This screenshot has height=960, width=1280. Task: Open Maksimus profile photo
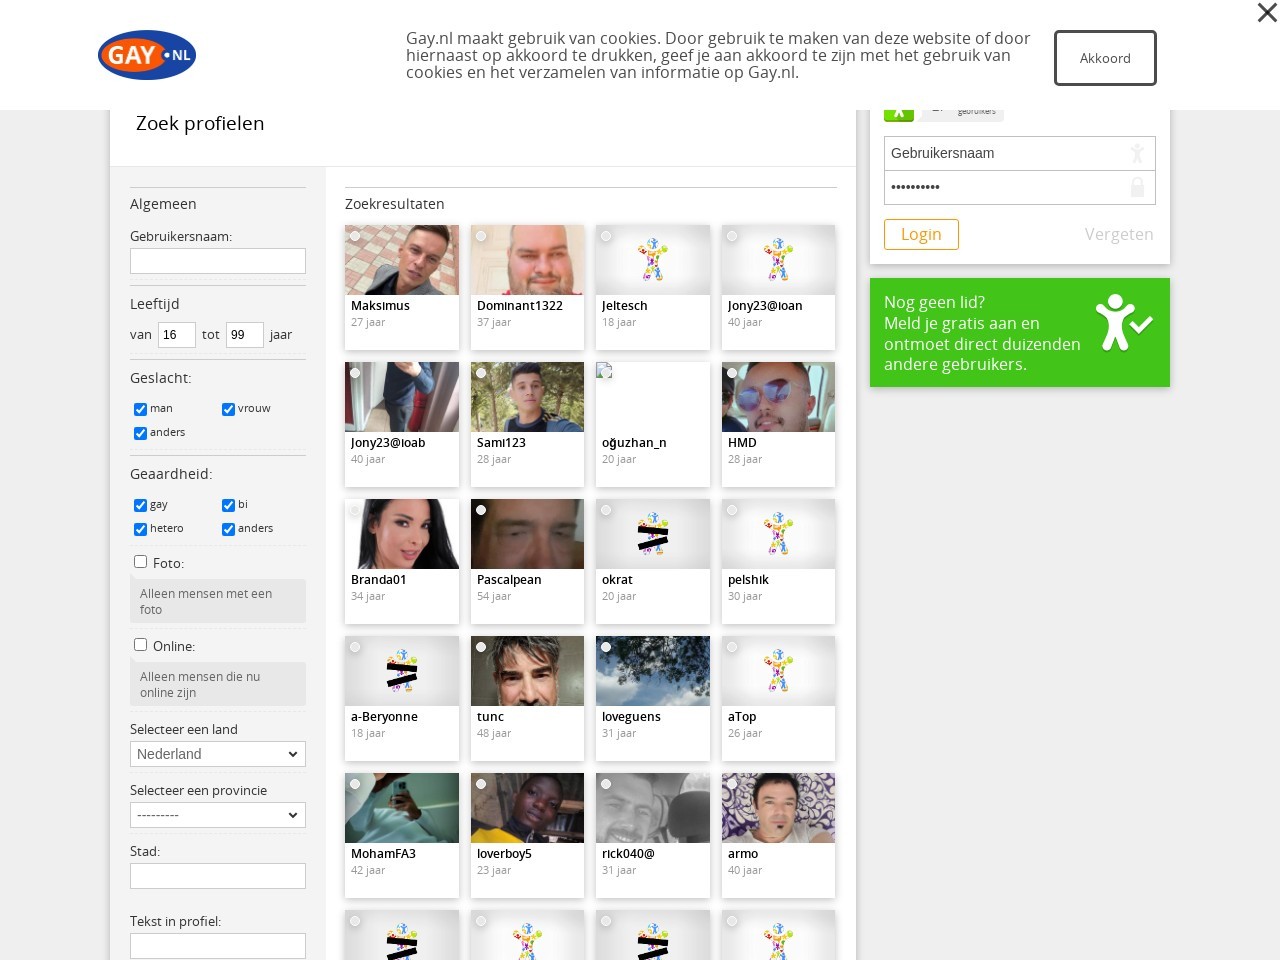click(402, 260)
